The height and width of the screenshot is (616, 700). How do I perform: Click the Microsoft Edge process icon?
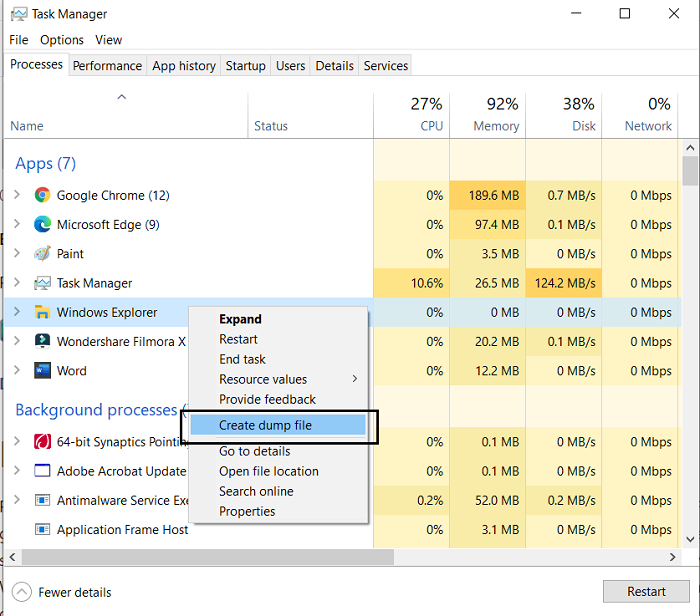[x=42, y=224]
